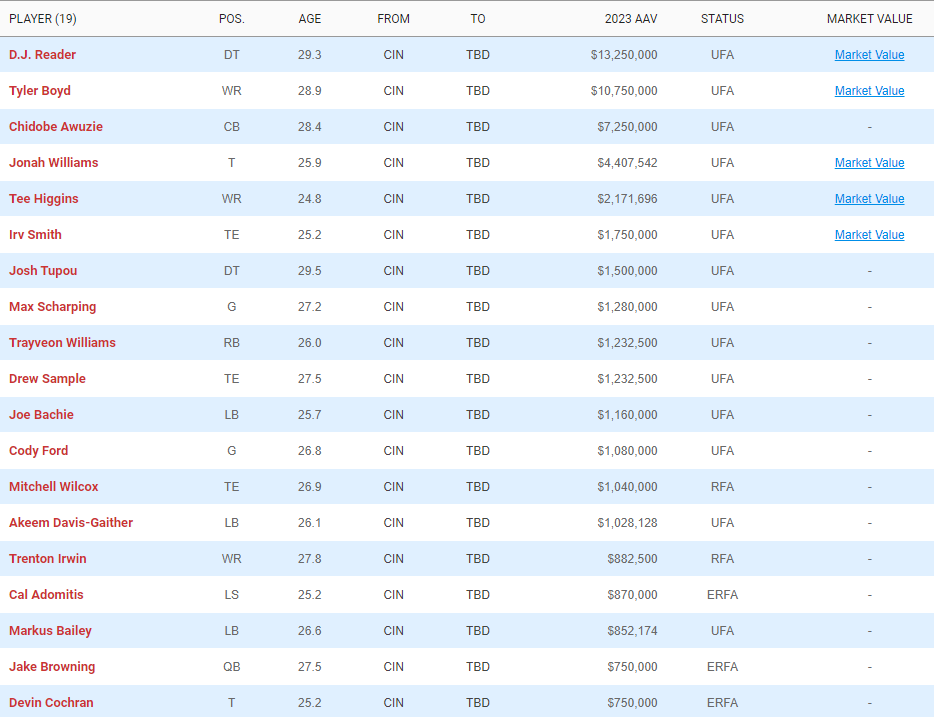Select ERFA status in Cal Adomitis row
The height and width of the screenshot is (717, 934).
(722, 595)
